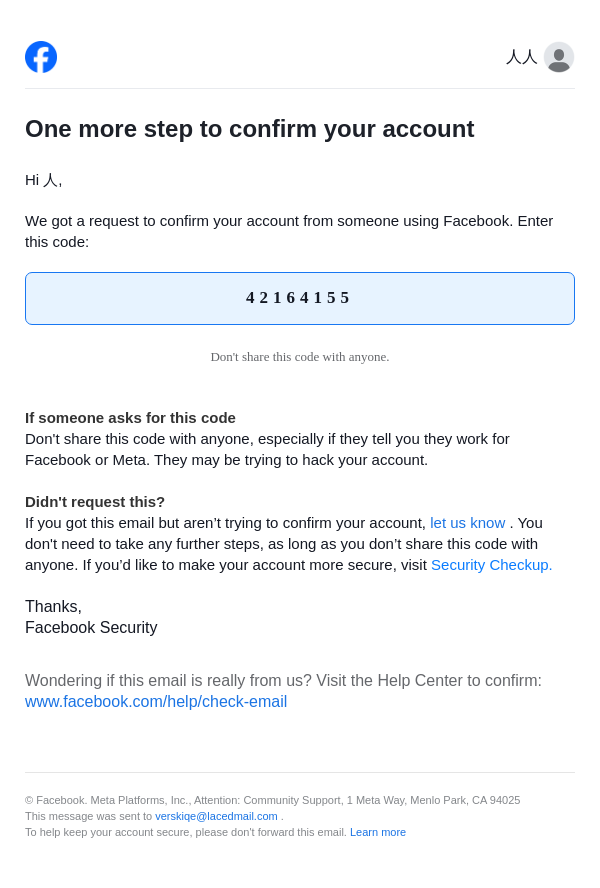Click the "If someone asks for this code" heading

point(130,417)
